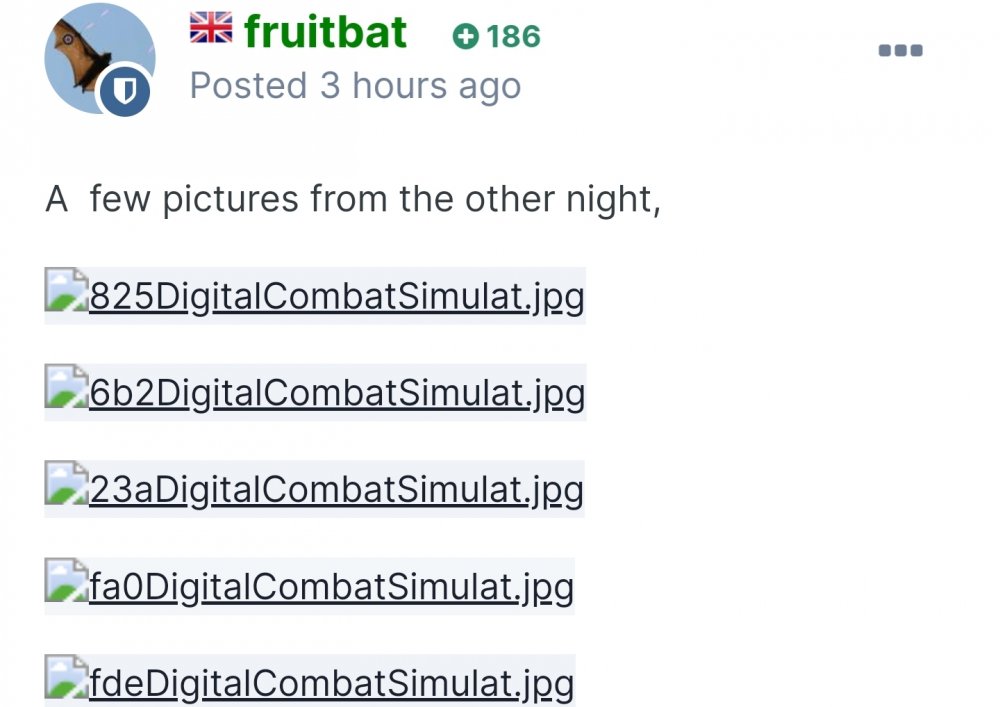Click broken image icon beside 6b2DigitalCombatSimulat.jpg

66,392
